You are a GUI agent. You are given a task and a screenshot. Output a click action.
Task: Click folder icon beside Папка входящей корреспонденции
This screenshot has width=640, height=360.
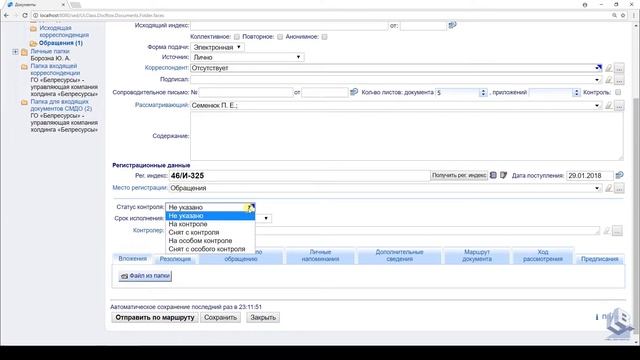click(x=24, y=67)
